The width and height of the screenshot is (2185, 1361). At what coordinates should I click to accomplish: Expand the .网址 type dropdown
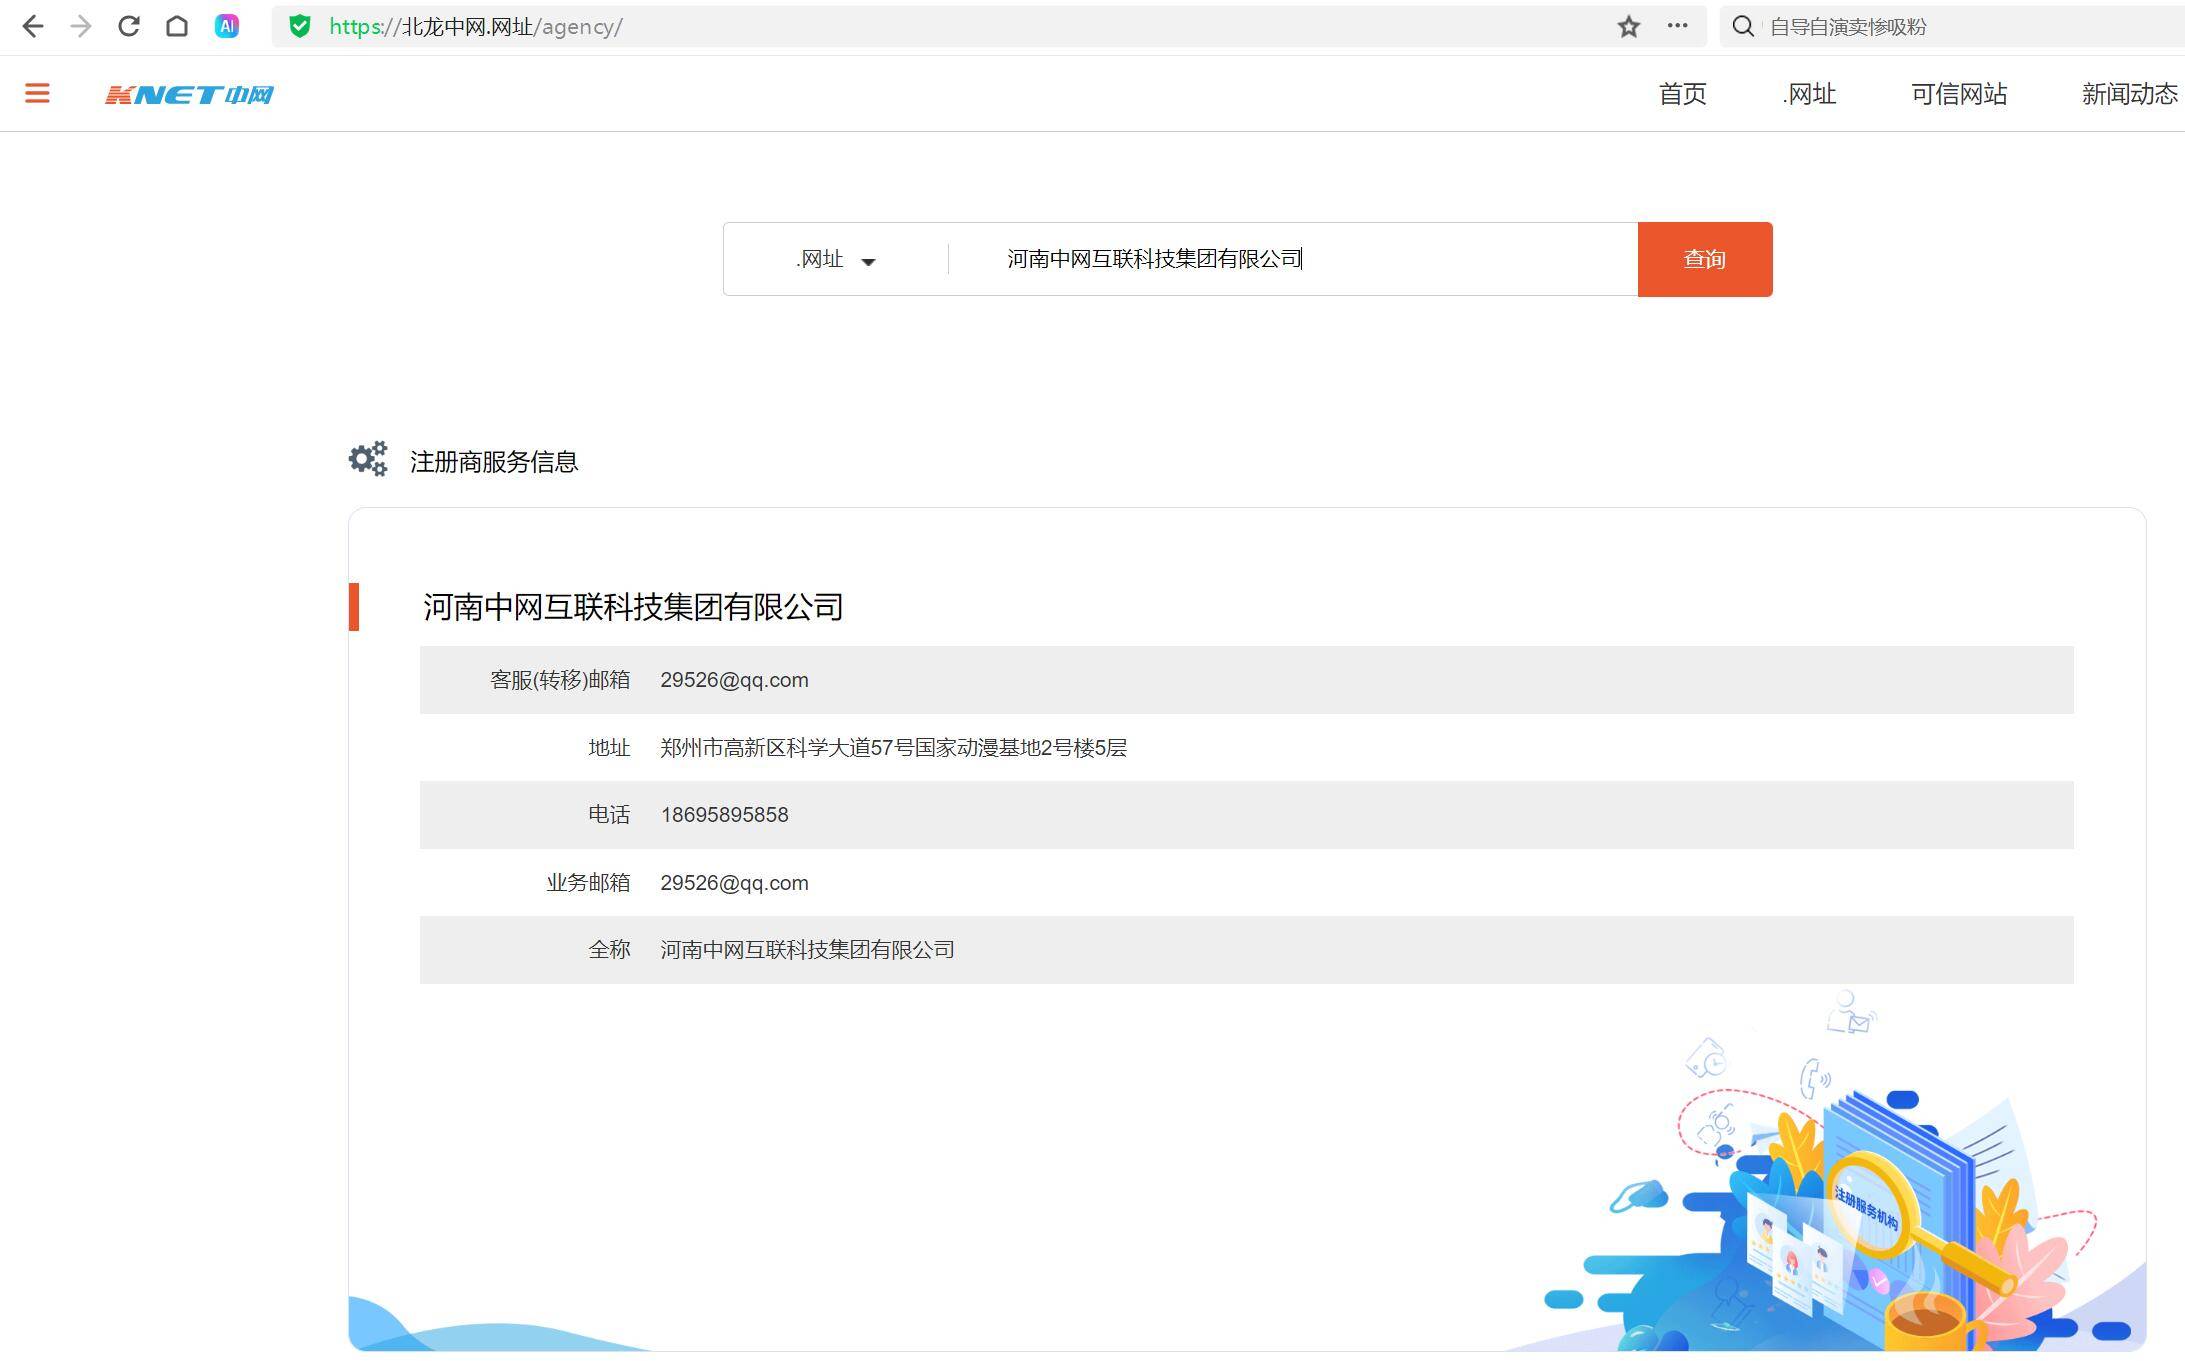point(836,260)
